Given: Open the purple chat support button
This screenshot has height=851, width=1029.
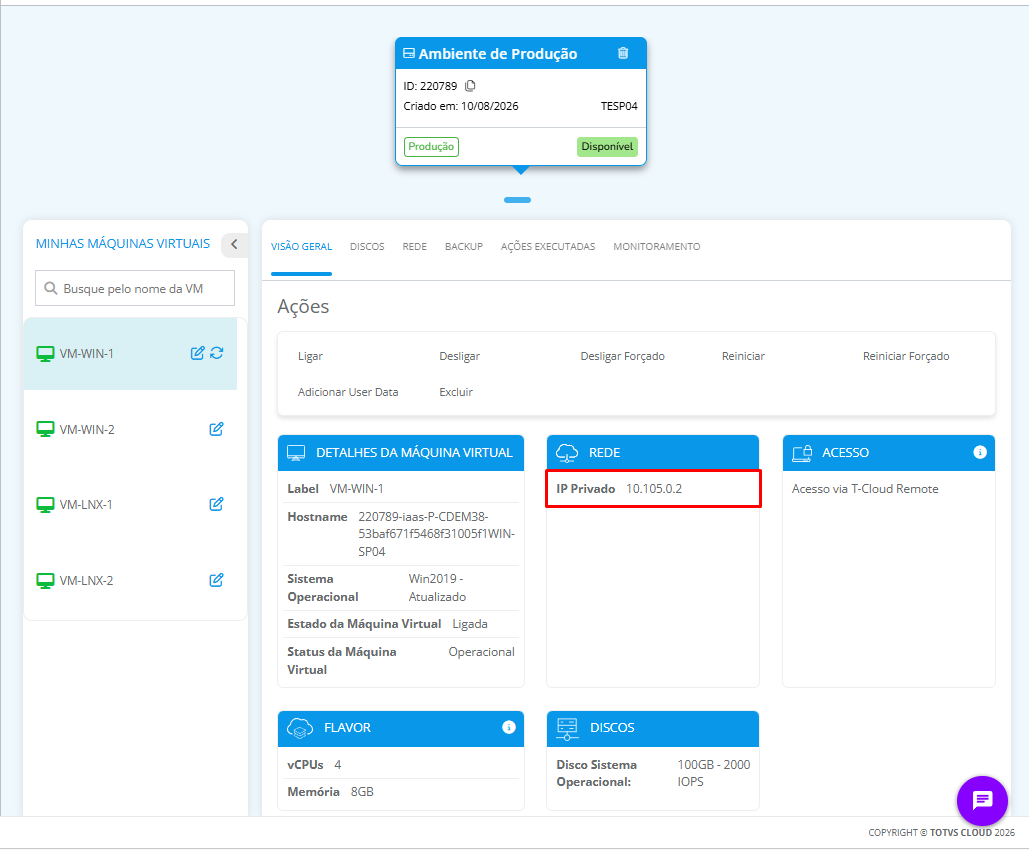Looking at the screenshot, I should tap(982, 800).
